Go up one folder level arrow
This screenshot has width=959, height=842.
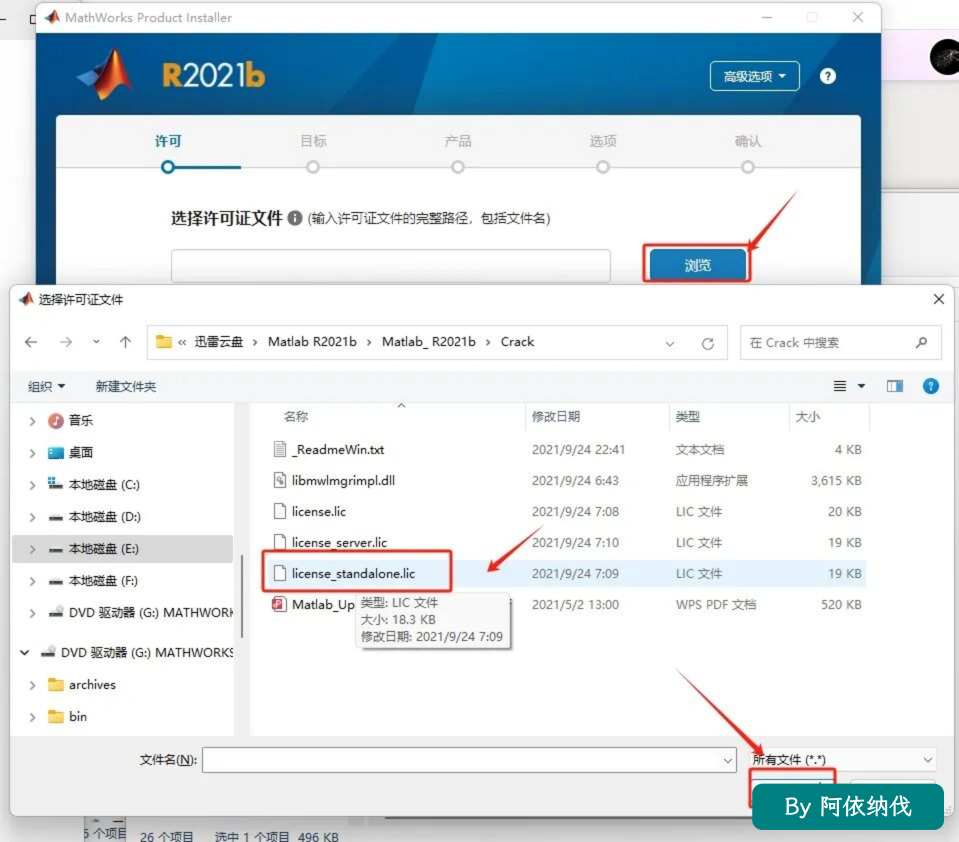(x=125, y=342)
